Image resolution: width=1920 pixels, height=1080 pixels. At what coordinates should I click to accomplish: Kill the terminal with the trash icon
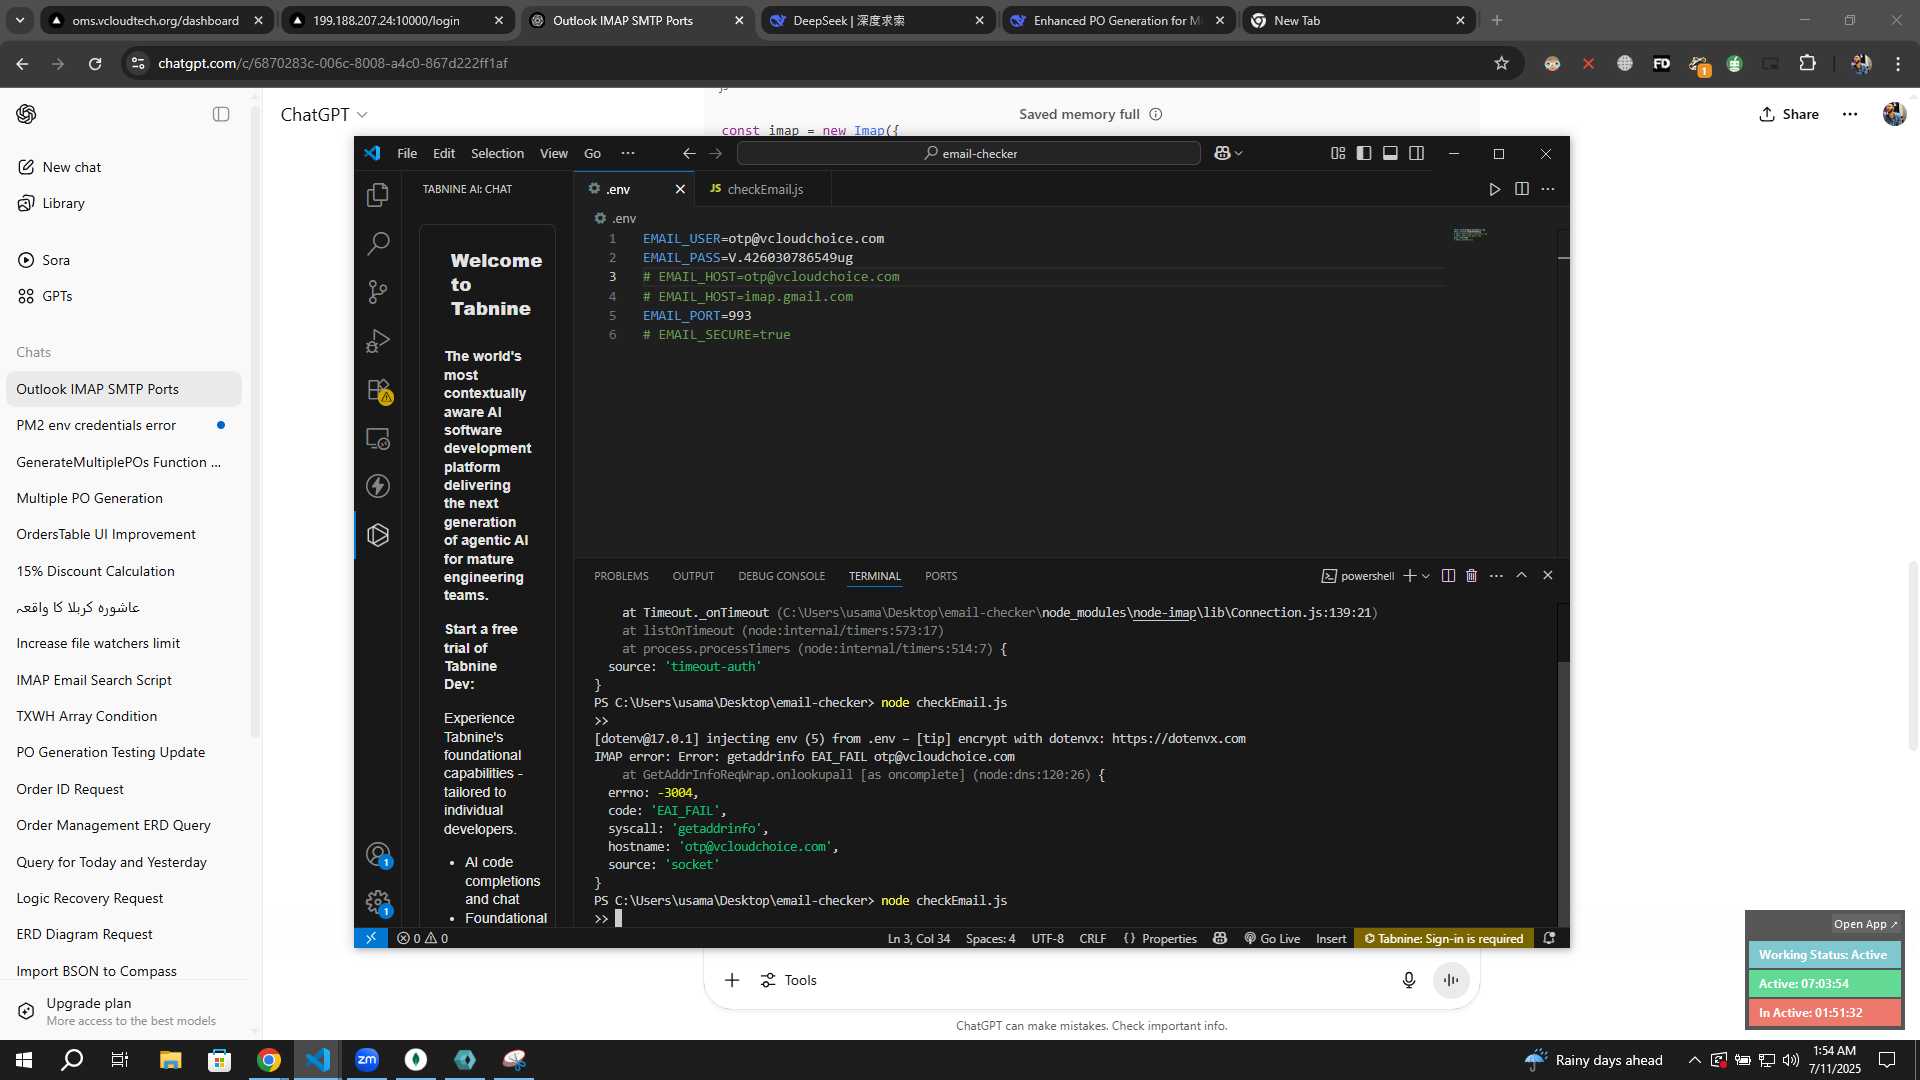click(x=1472, y=576)
